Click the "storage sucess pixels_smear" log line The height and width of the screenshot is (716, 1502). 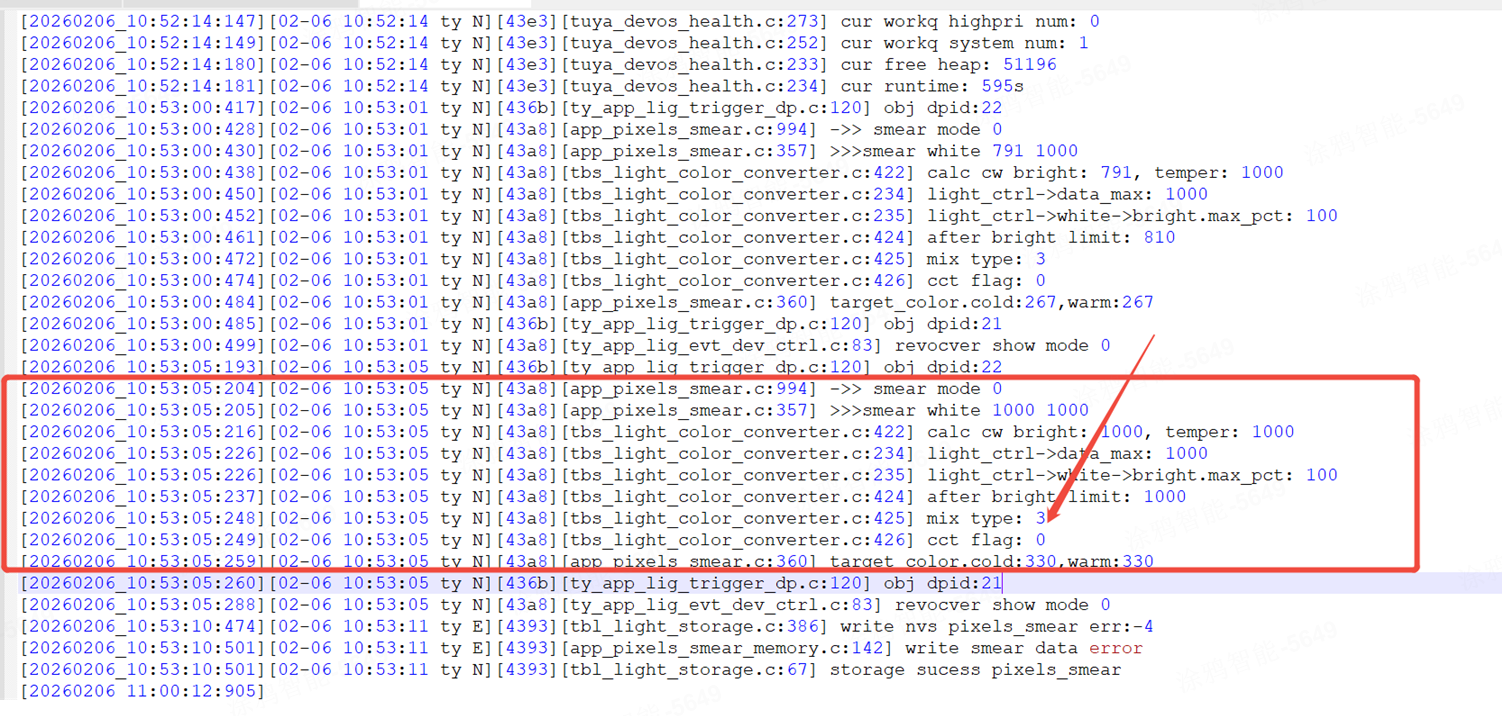click(x=975, y=670)
